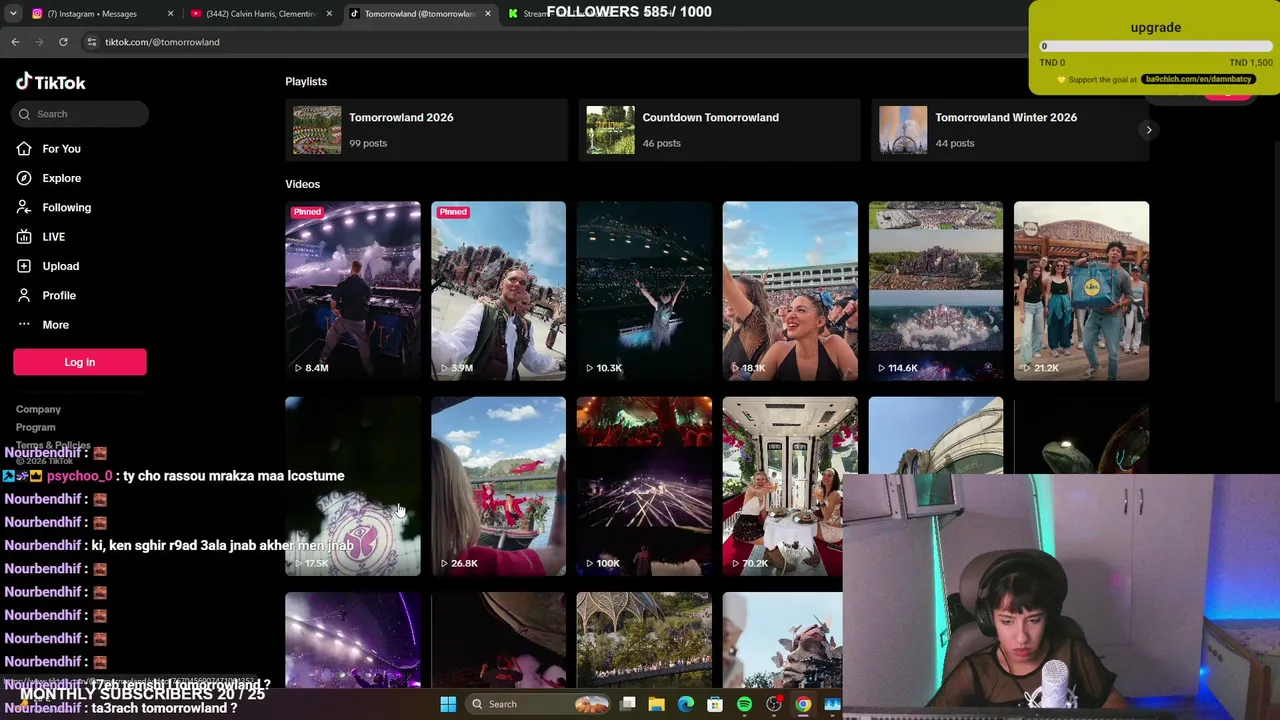
Task: Click the Playlists section heading
Action: click(306, 82)
